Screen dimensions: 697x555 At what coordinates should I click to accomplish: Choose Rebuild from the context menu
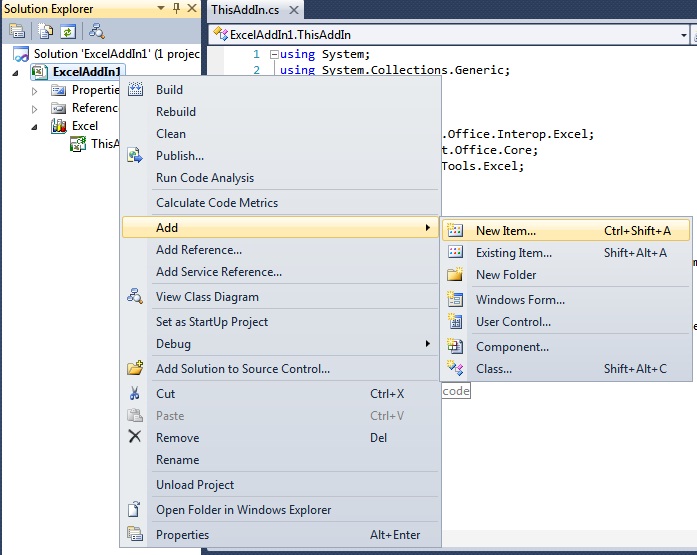point(280,112)
